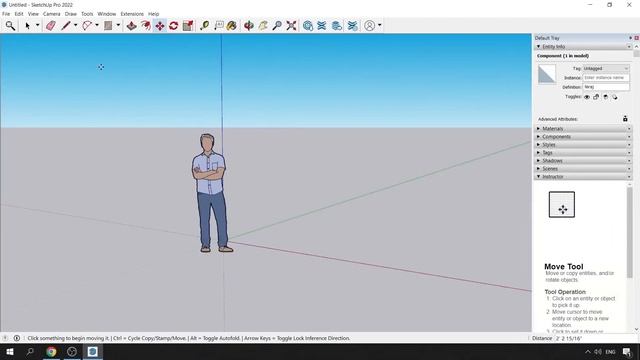Toggle the cast shadows icon
This screenshot has height=360, width=640.
click(x=615, y=97)
